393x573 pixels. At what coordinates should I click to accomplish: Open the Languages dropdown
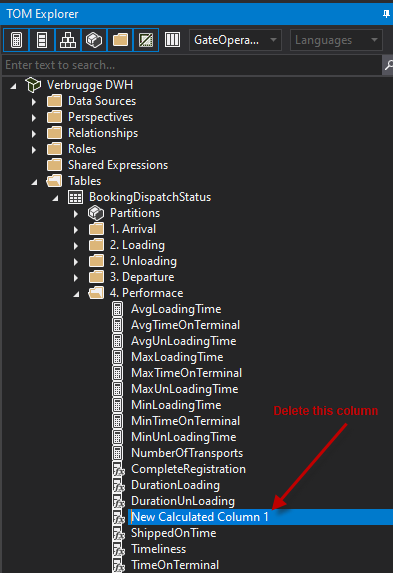336,40
